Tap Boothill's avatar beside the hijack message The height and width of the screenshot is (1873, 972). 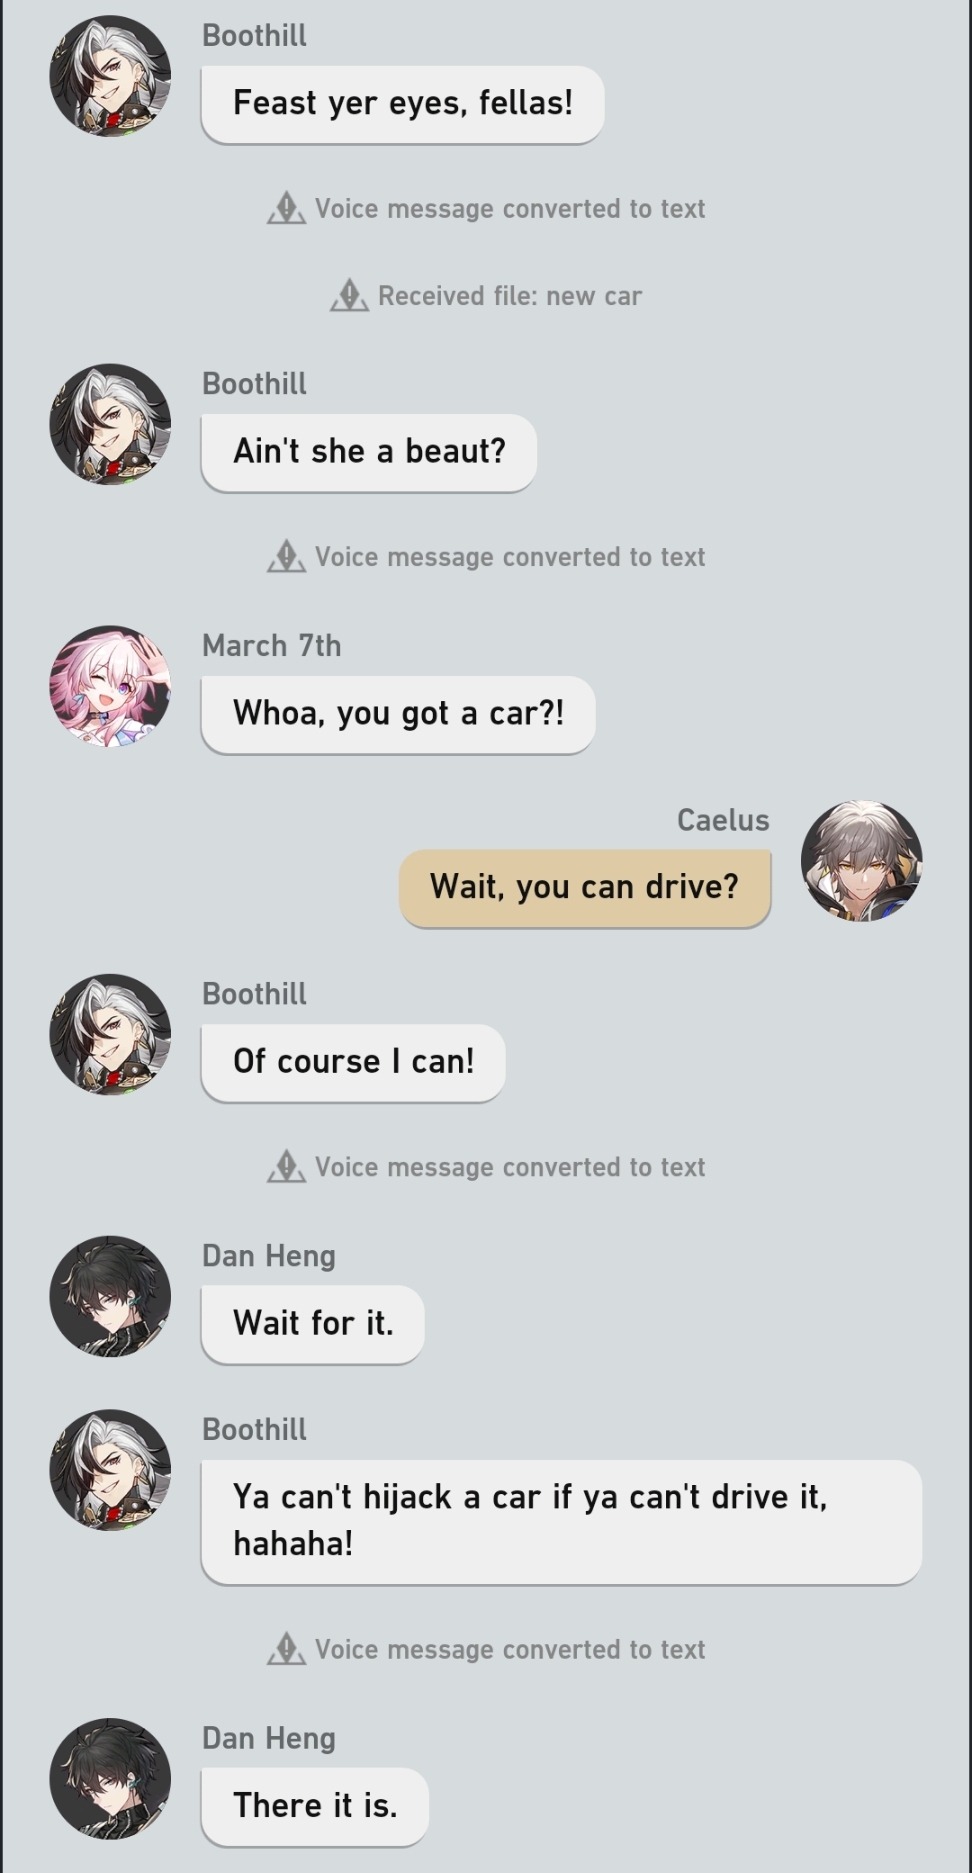point(110,1470)
